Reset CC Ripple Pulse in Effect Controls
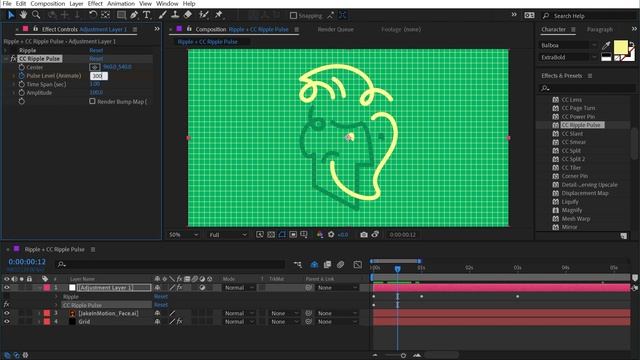Screen dimensions: 640x360 [x=96, y=59]
